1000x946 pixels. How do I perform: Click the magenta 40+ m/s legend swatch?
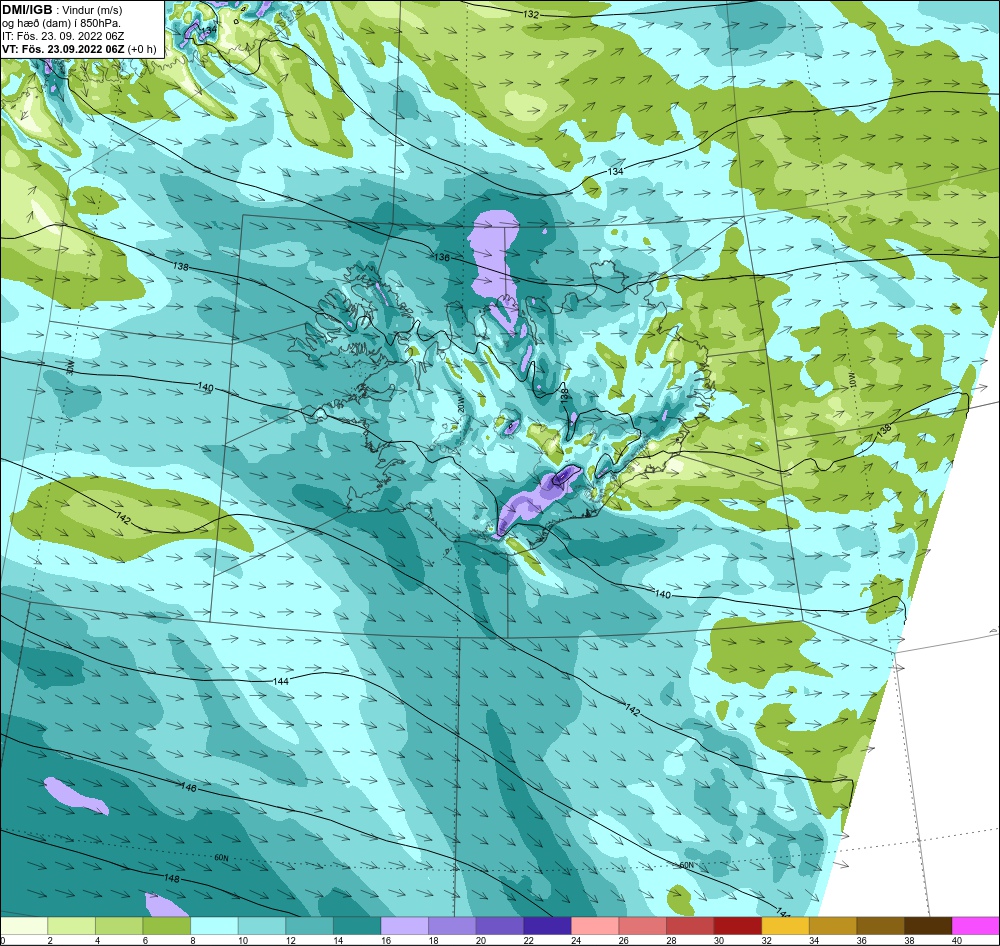[x=976, y=926]
